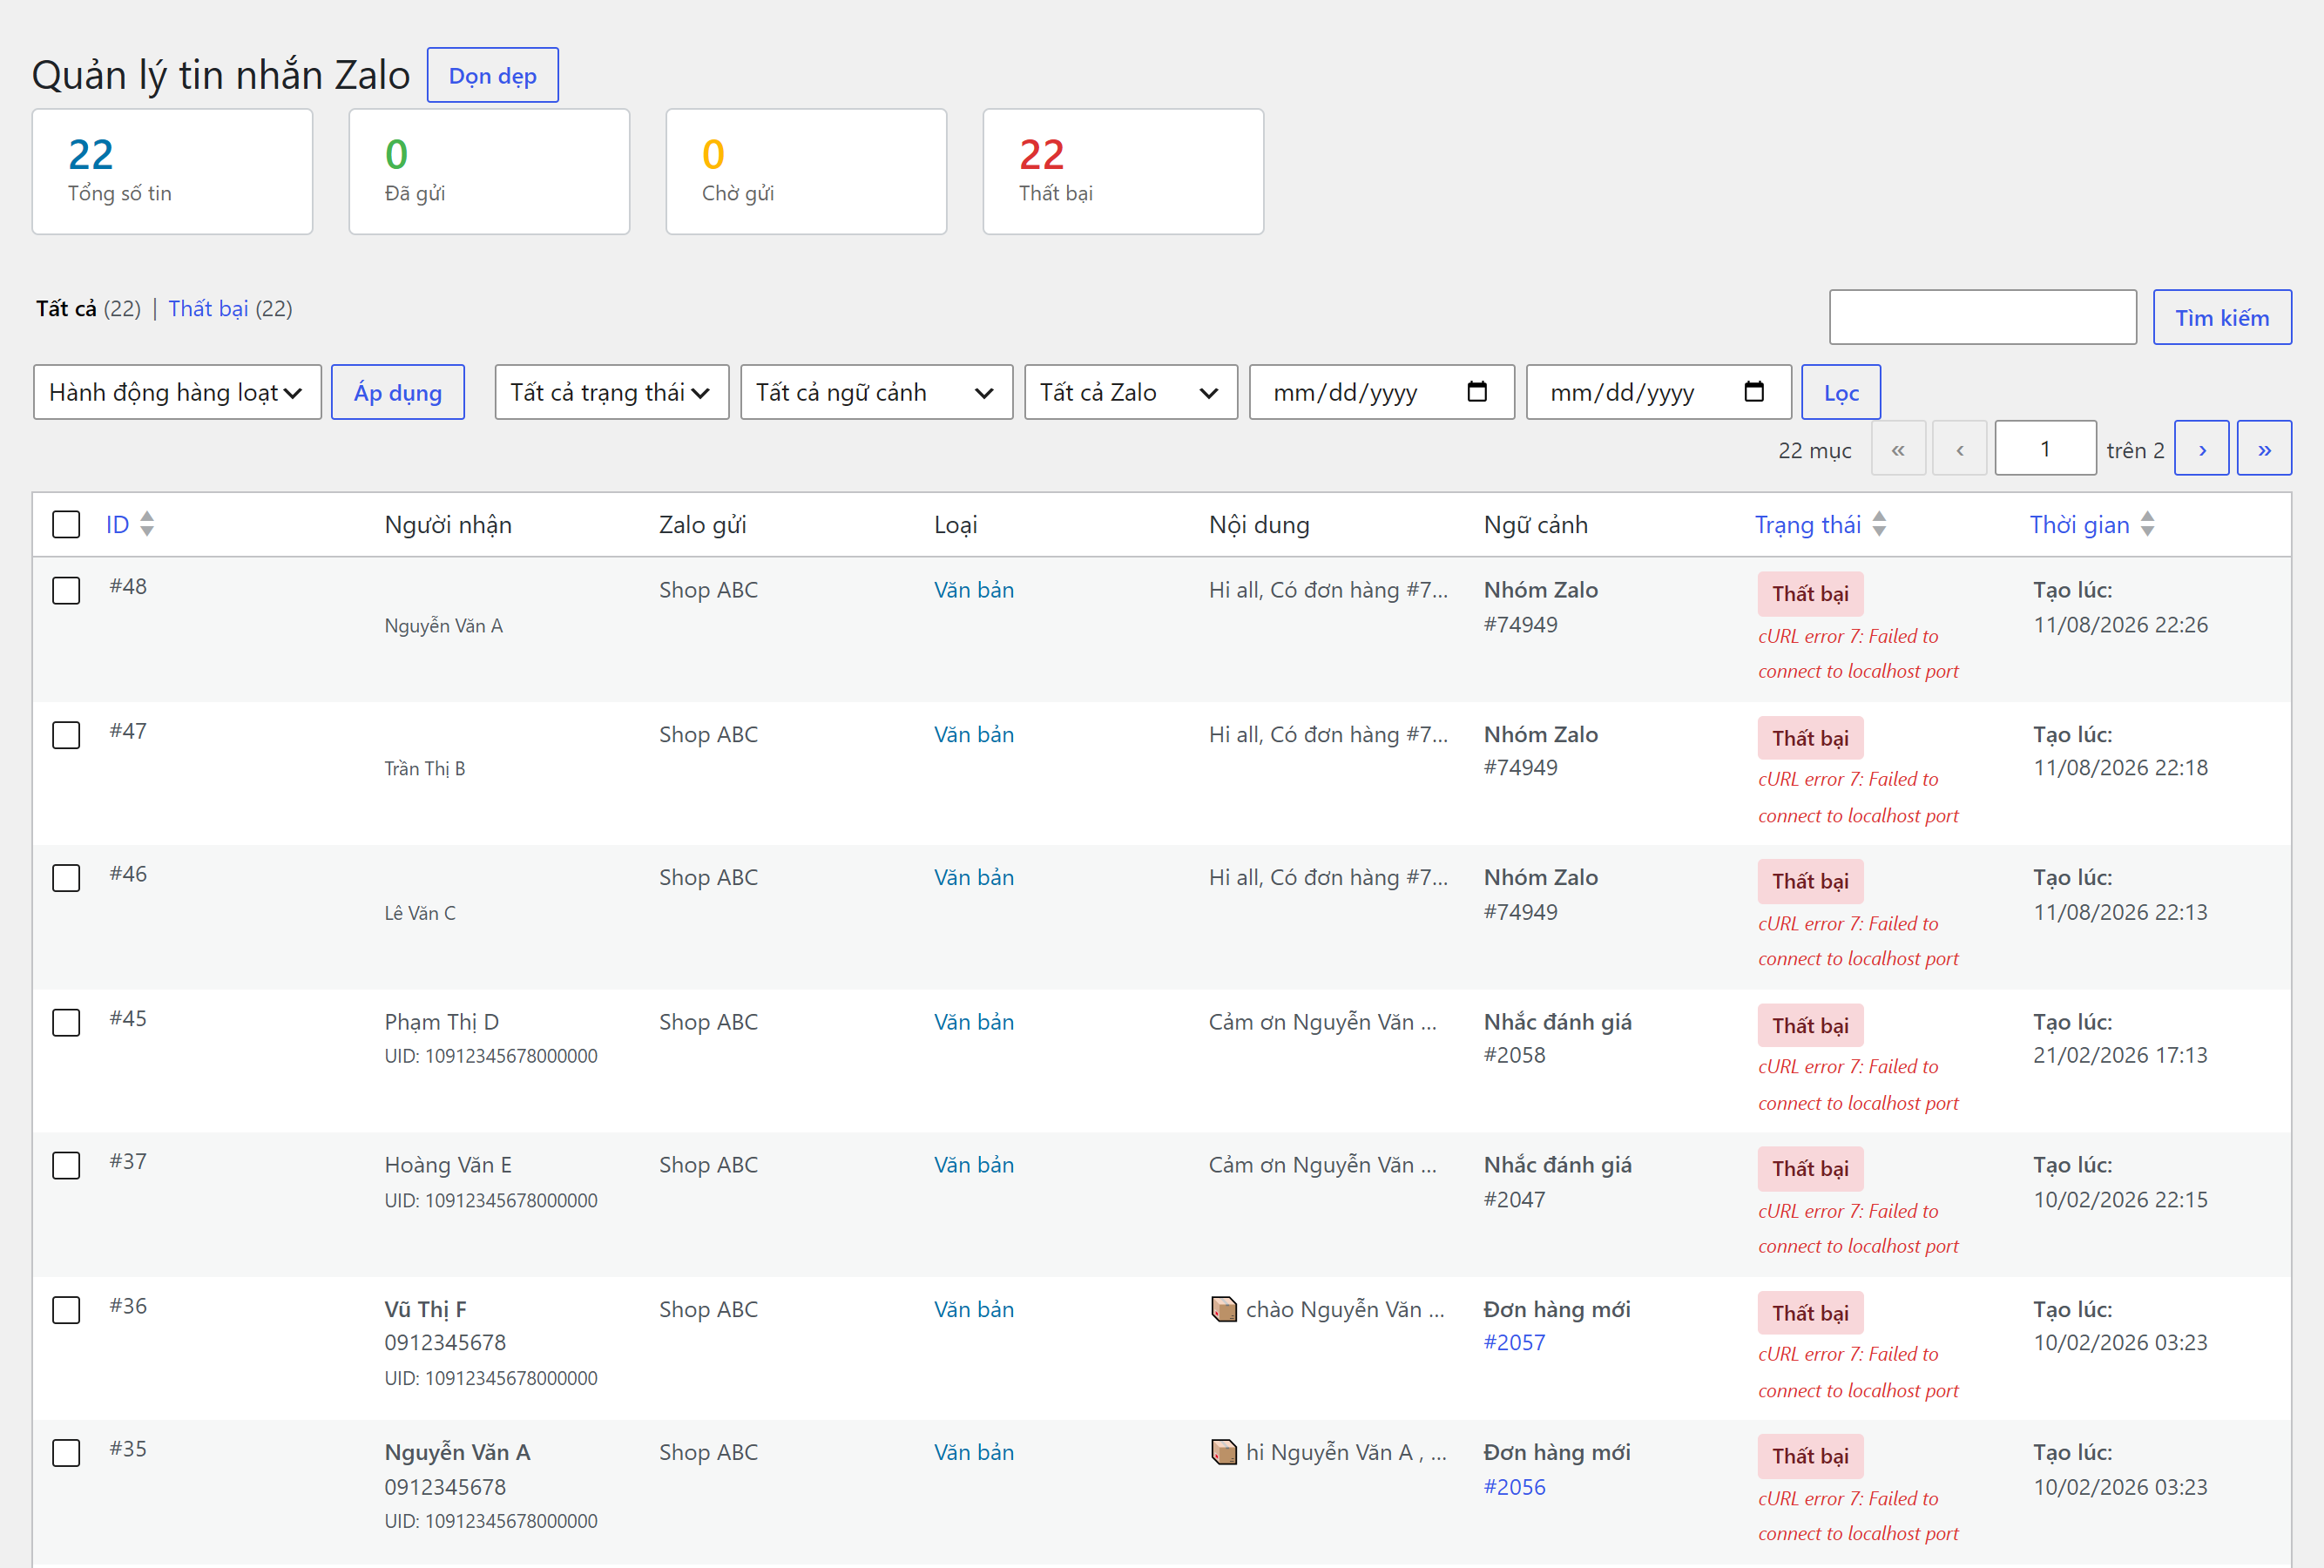Click the Dọn dẹp cleanup button
Screen dimensions: 2324x1568
(x=492, y=75)
